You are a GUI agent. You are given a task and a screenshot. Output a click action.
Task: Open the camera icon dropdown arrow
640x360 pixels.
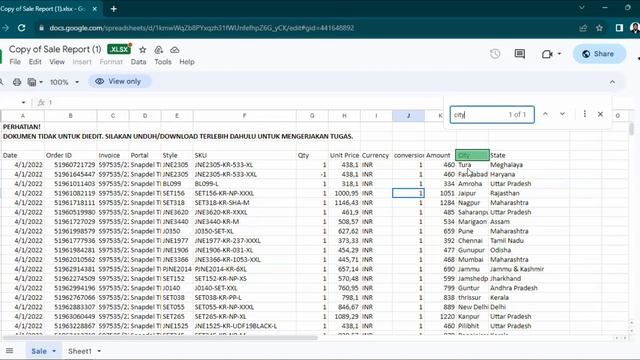[x=559, y=54]
